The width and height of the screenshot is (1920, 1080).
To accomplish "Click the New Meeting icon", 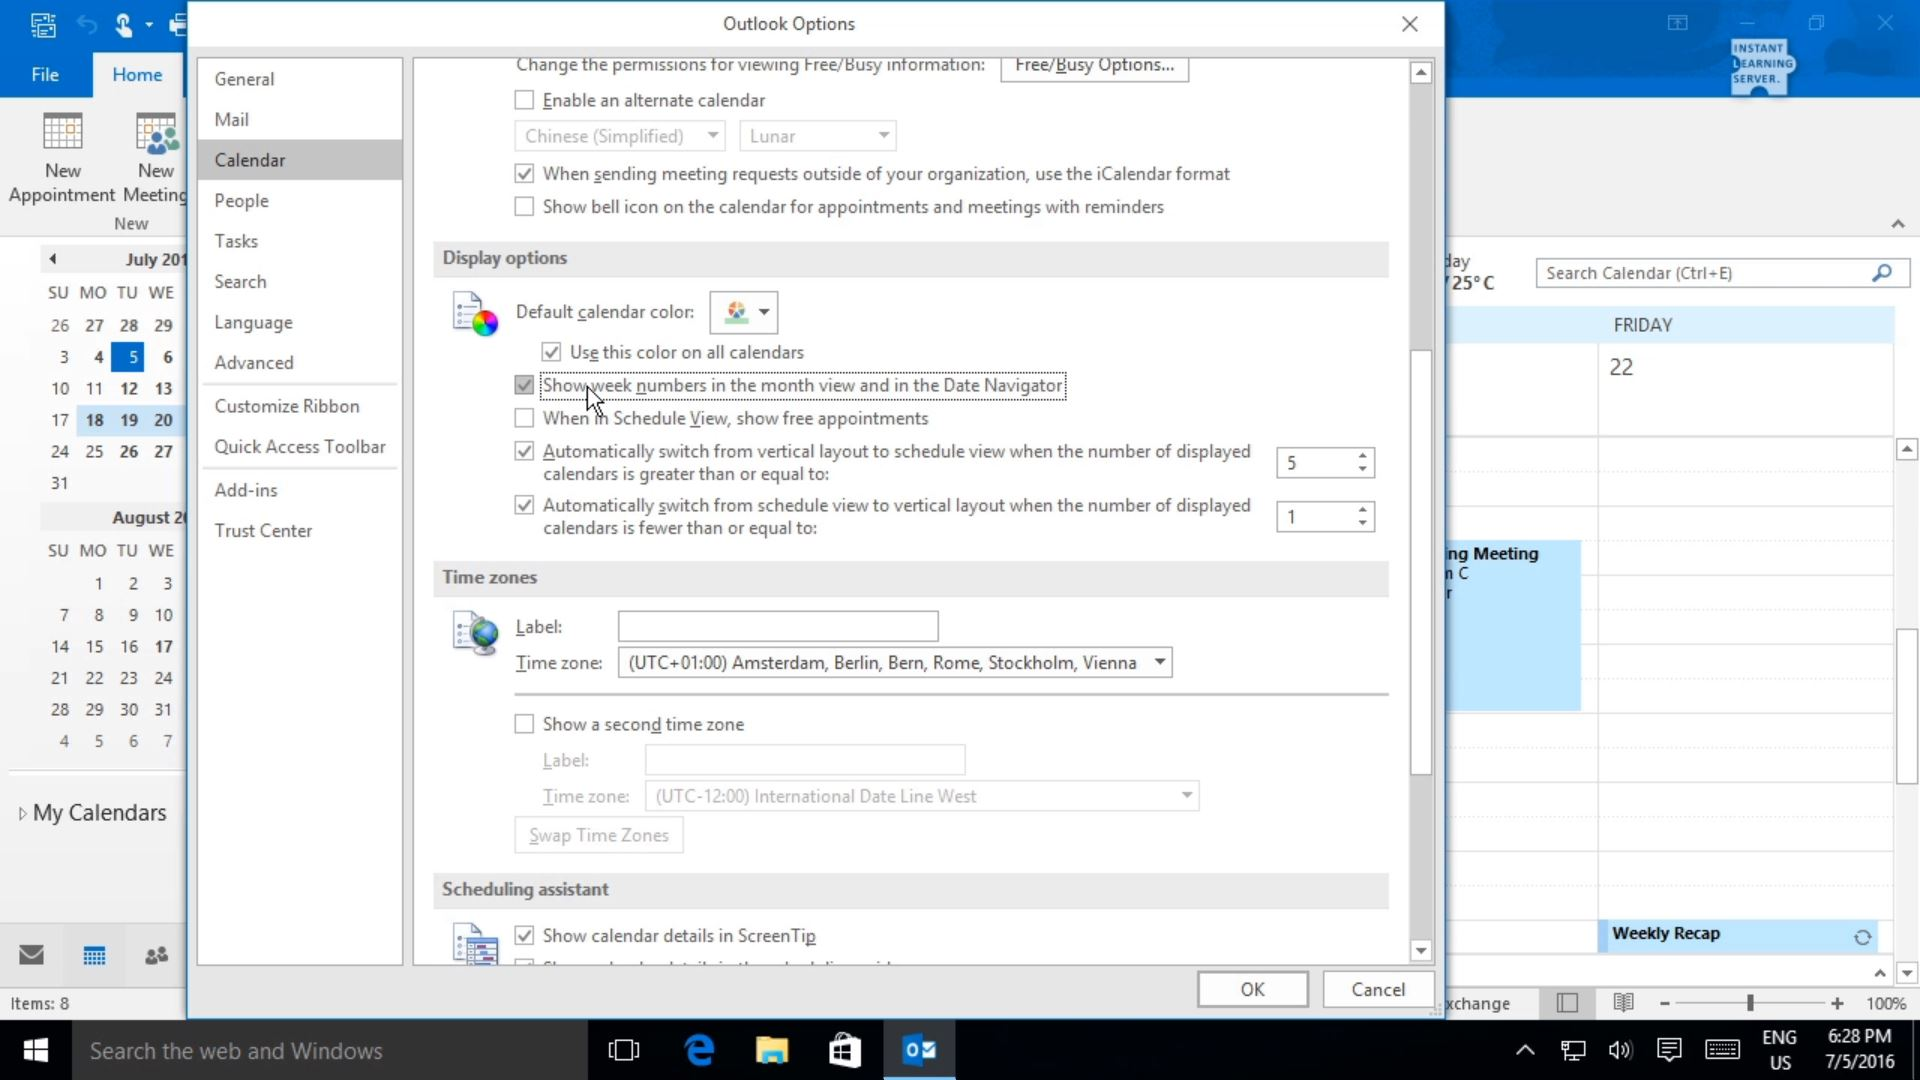I will 155,155.
